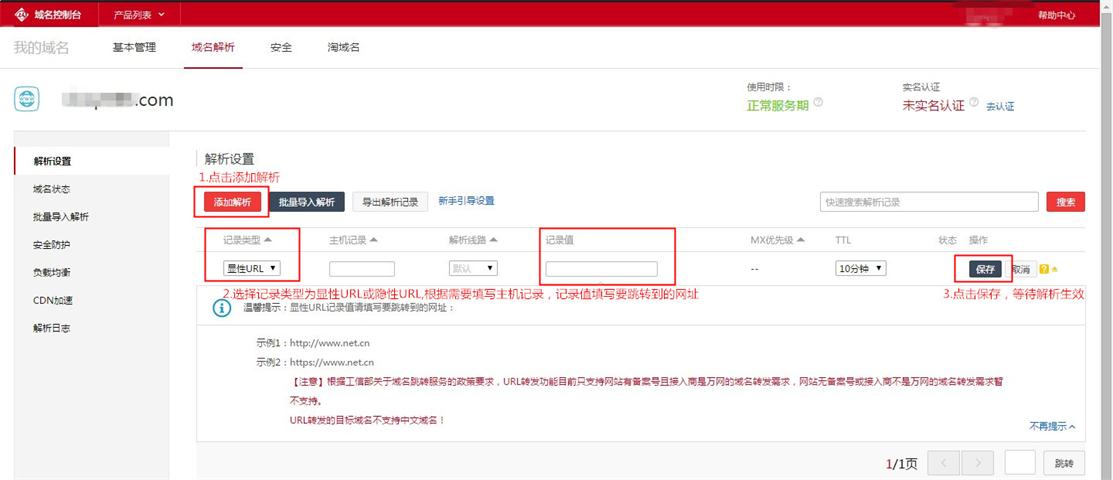1113x480 pixels.
Task: Go to 我的域名 heading link
Action: (41, 48)
